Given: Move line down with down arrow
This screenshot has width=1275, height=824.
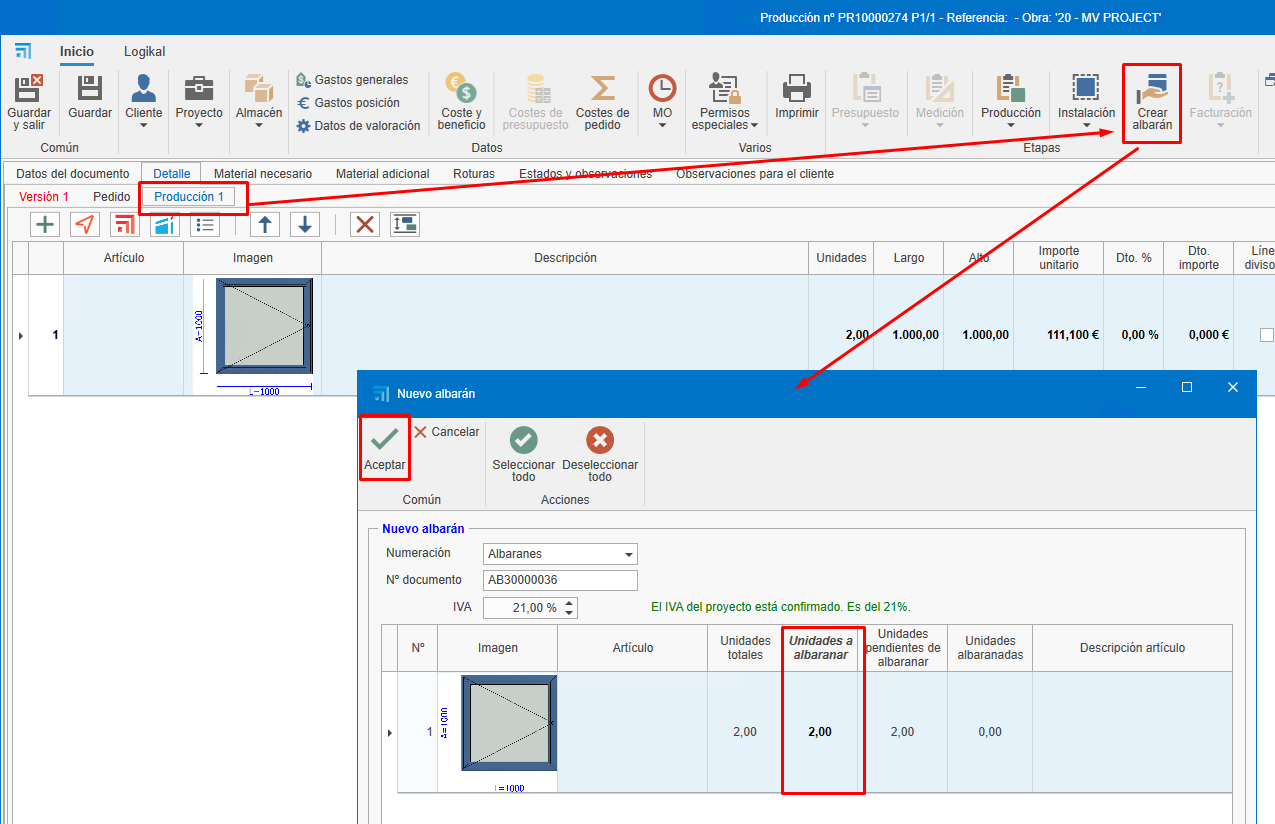Looking at the screenshot, I should coord(305,224).
